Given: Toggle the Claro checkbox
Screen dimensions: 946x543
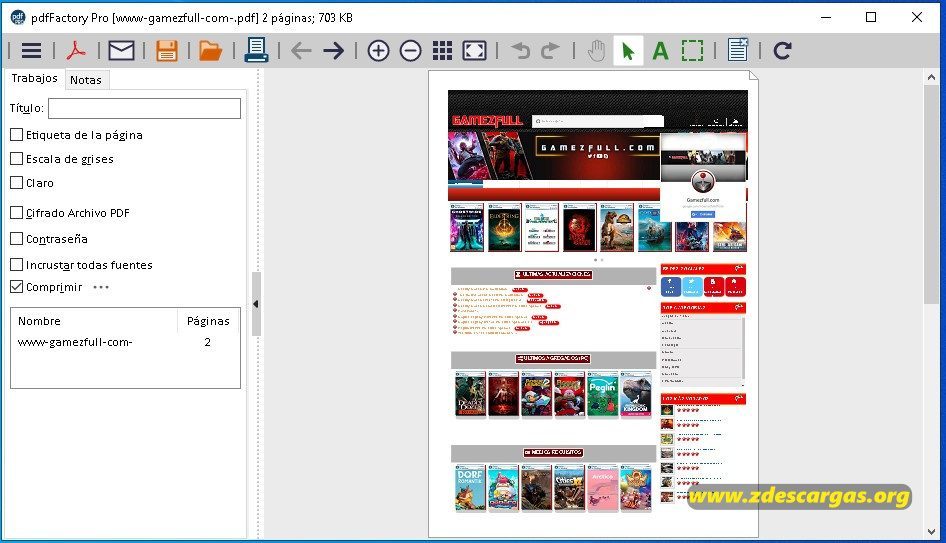Looking at the screenshot, I should pos(17,183).
